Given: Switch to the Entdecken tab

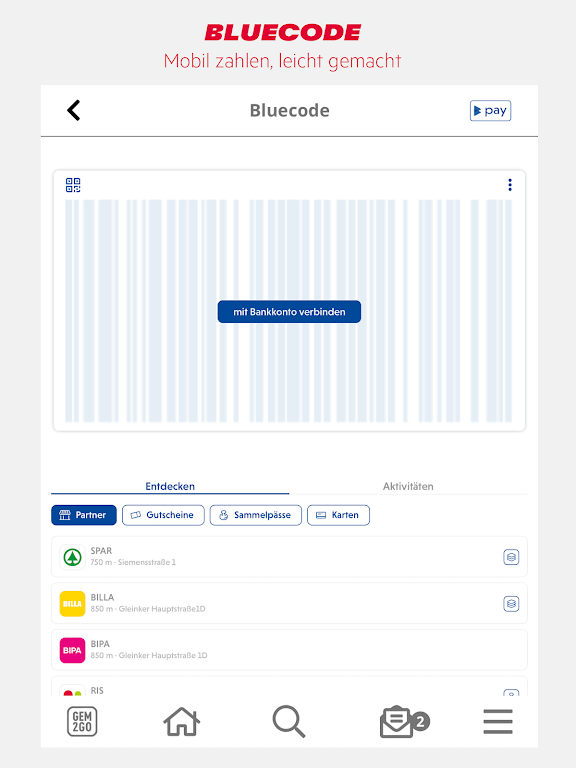Looking at the screenshot, I should pyautogui.click(x=170, y=486).
